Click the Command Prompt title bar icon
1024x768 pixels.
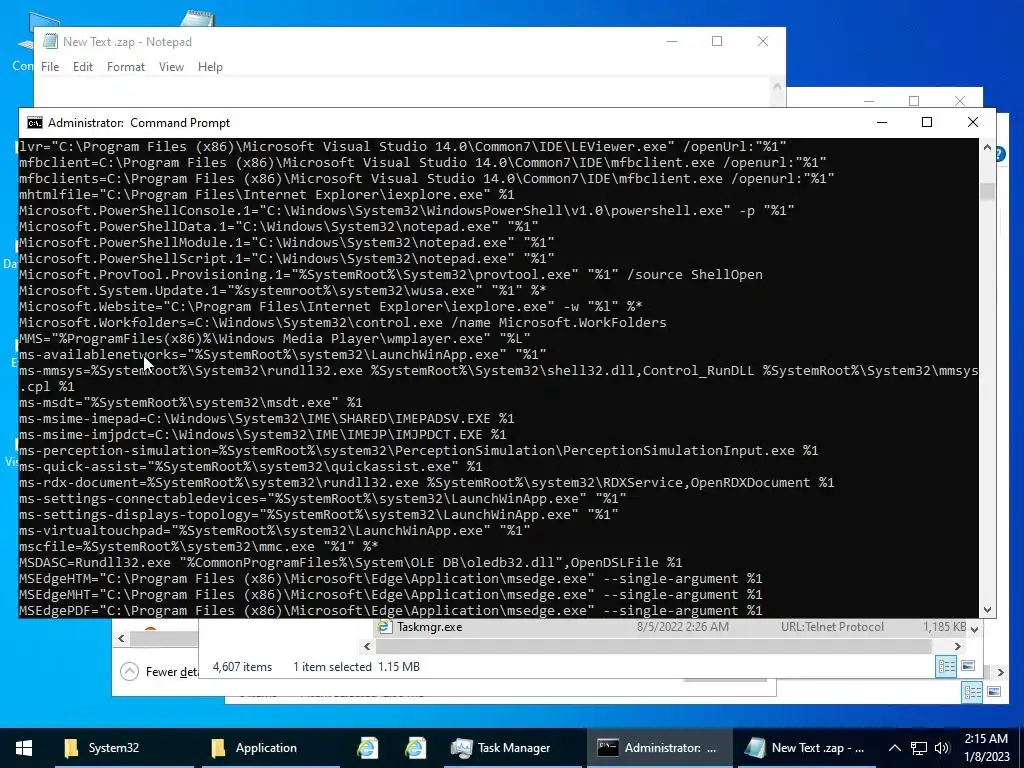[x=35, y=123]
